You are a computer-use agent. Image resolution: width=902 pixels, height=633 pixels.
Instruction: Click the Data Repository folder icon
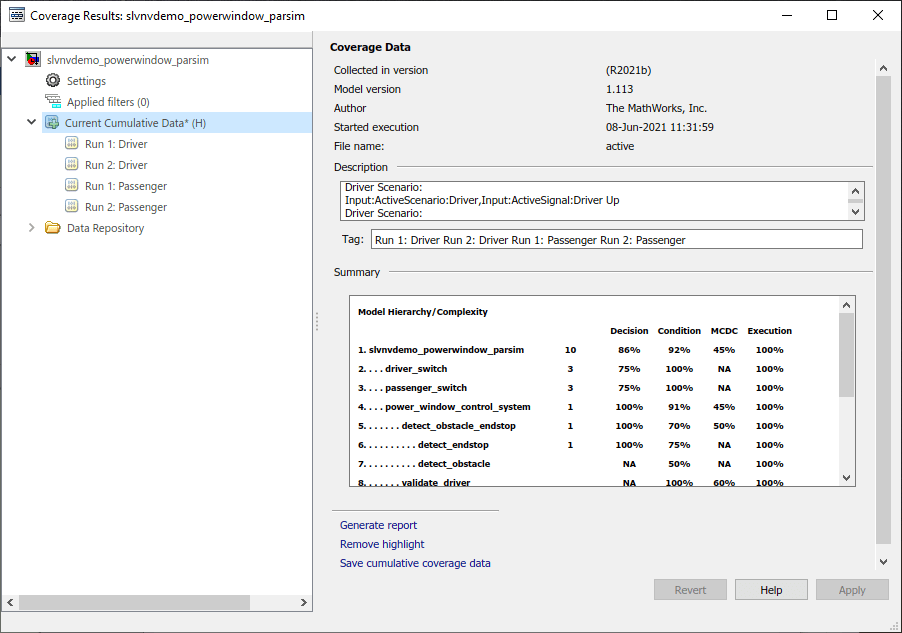tap(53, 228)
